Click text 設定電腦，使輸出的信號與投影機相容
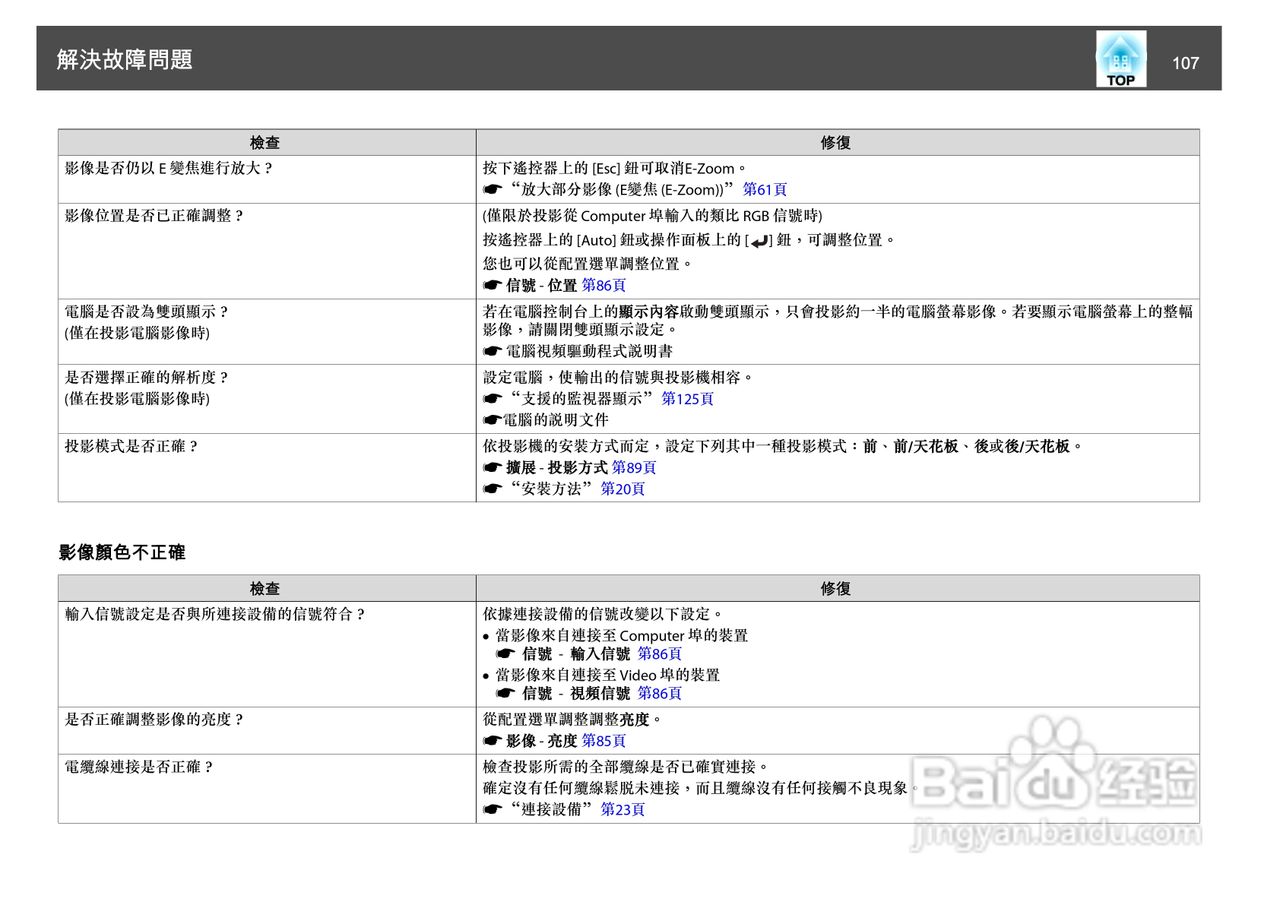 [x=618, y=377]
